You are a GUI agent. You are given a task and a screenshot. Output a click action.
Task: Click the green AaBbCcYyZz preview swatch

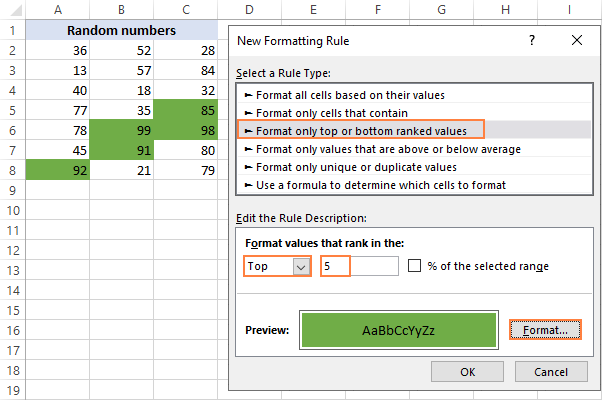click(398, 329)
